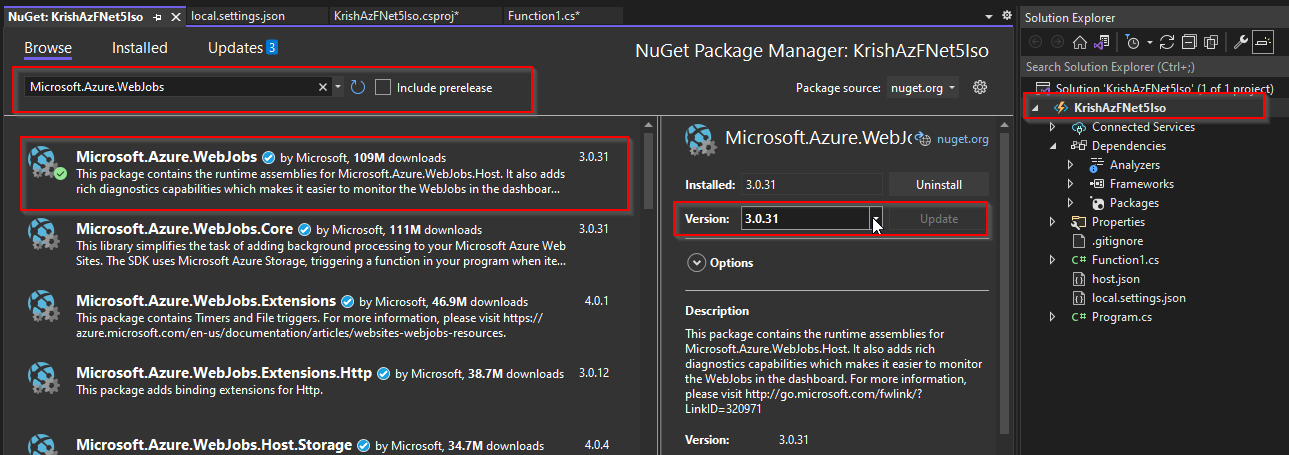Click the Uninstall button

click(938, 185)
